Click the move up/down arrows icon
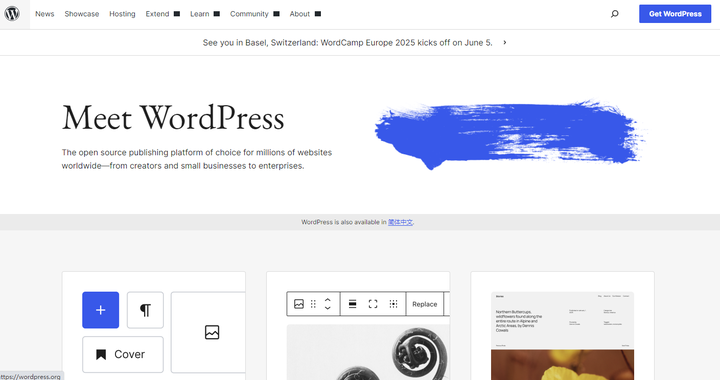Viewport: 720px width, 380px height. (x=328, y=304)
